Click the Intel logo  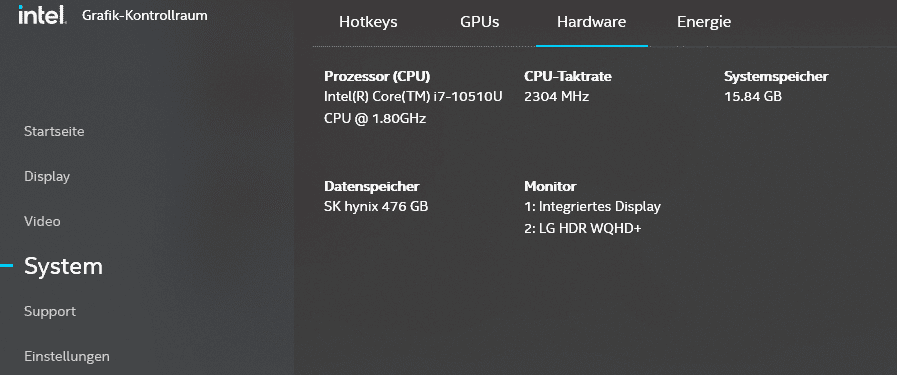coord(42,15)
